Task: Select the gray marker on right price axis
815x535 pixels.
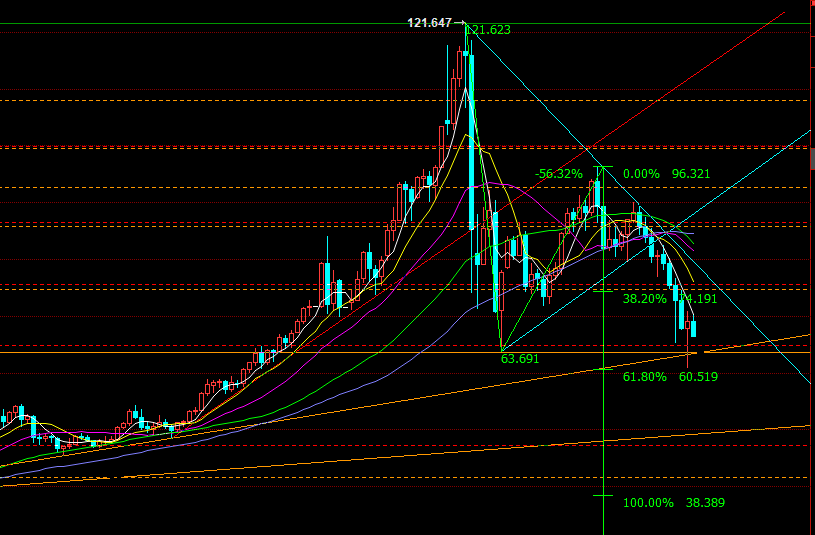Action: point(812,159)
